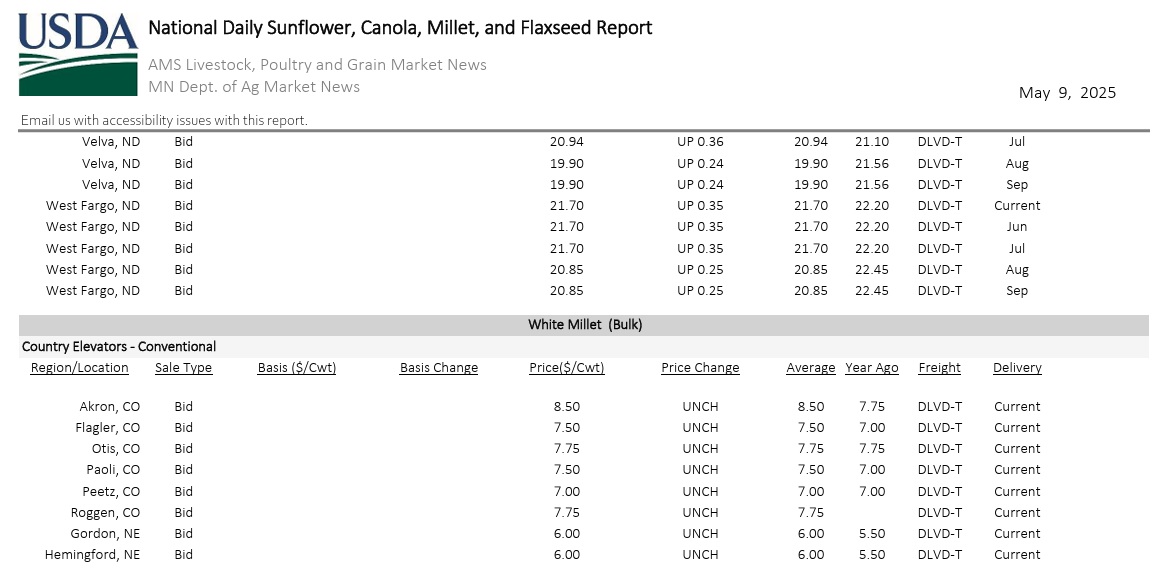Select the Country Elevators - Conventional heading
This screenshot has height=577, width=1150.
[x=119, y=347]
